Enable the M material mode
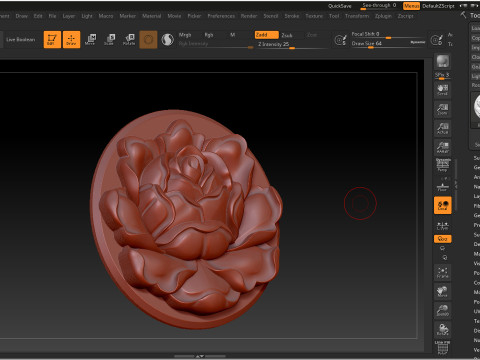 point(232,35)
